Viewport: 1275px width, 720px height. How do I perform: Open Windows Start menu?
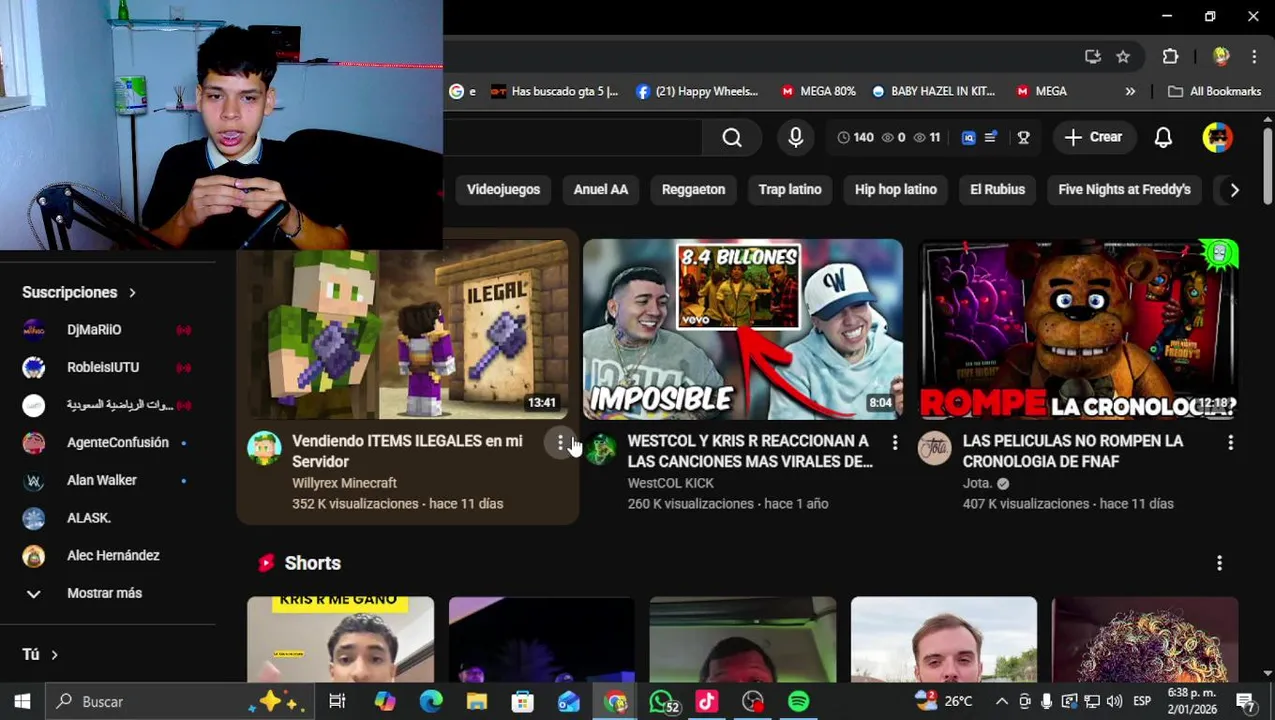tap(22, 702)
